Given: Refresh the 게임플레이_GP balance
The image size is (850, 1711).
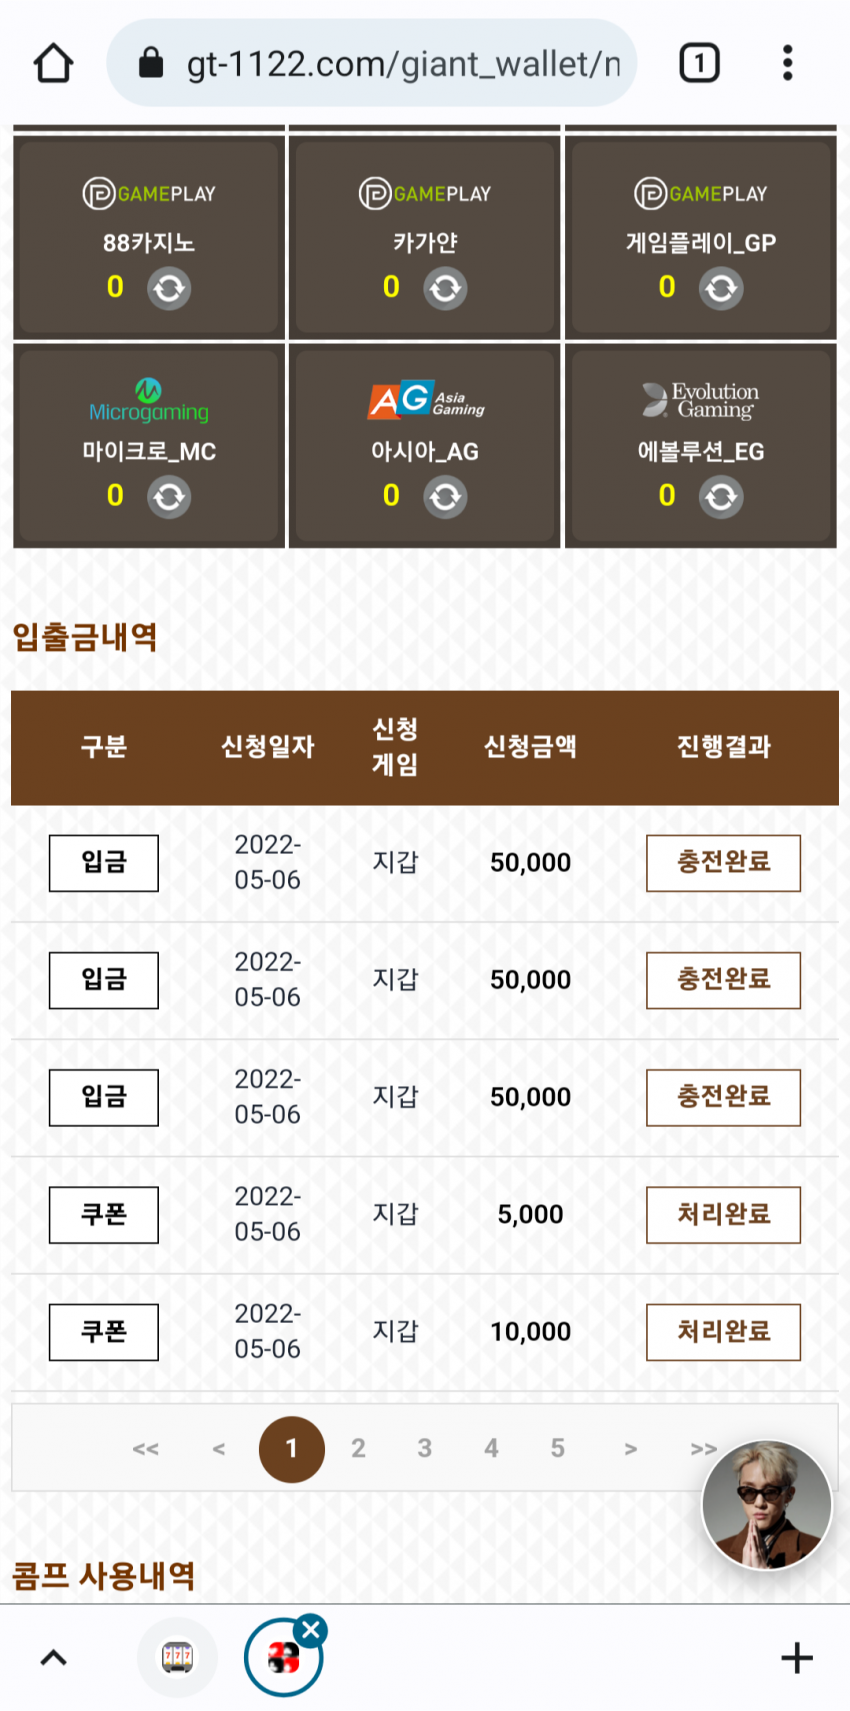Looking at the screenshot, I should 721,289.
